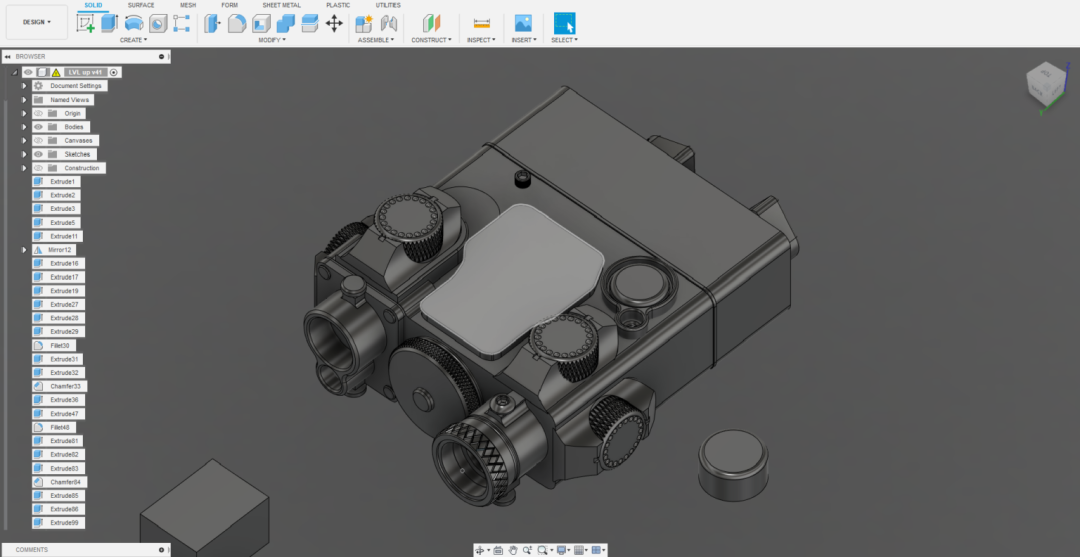Expand the Sketches folder
This screenshot has width=1080, height=557.
[x=24, y=154]
